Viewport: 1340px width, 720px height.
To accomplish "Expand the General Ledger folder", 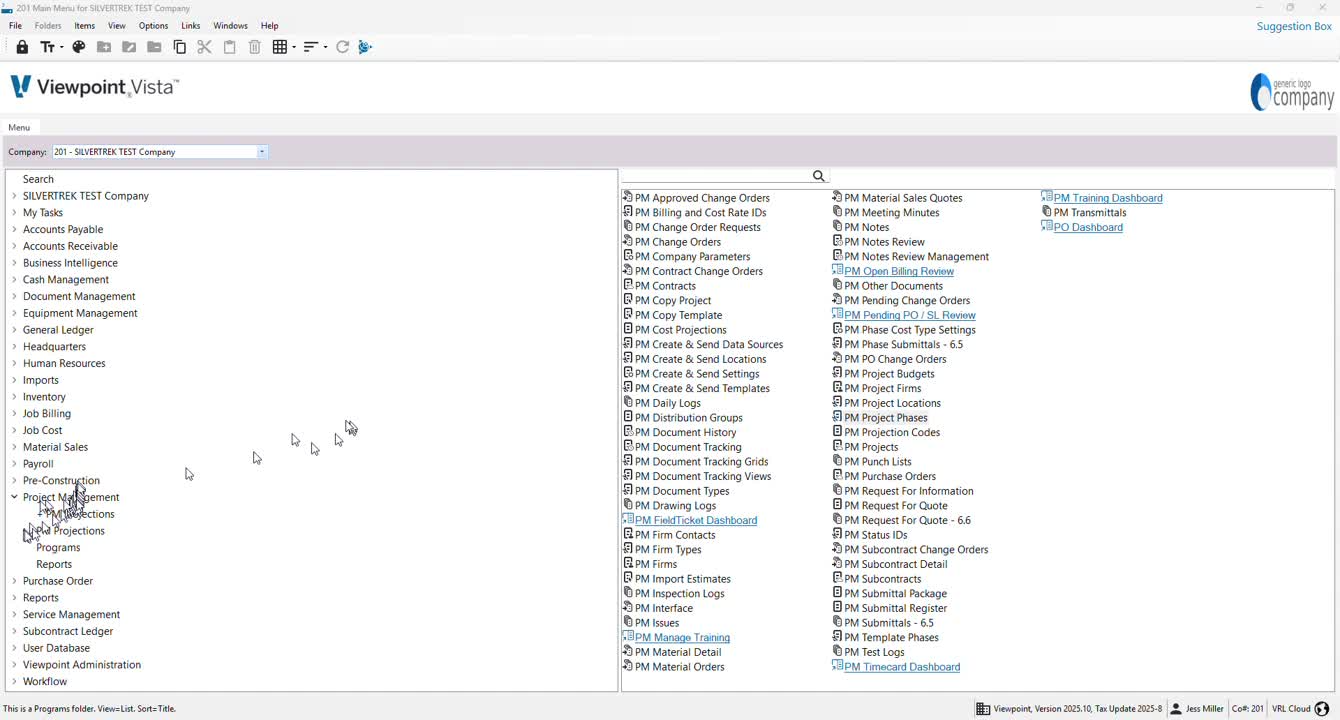I will tap(14, 330).
